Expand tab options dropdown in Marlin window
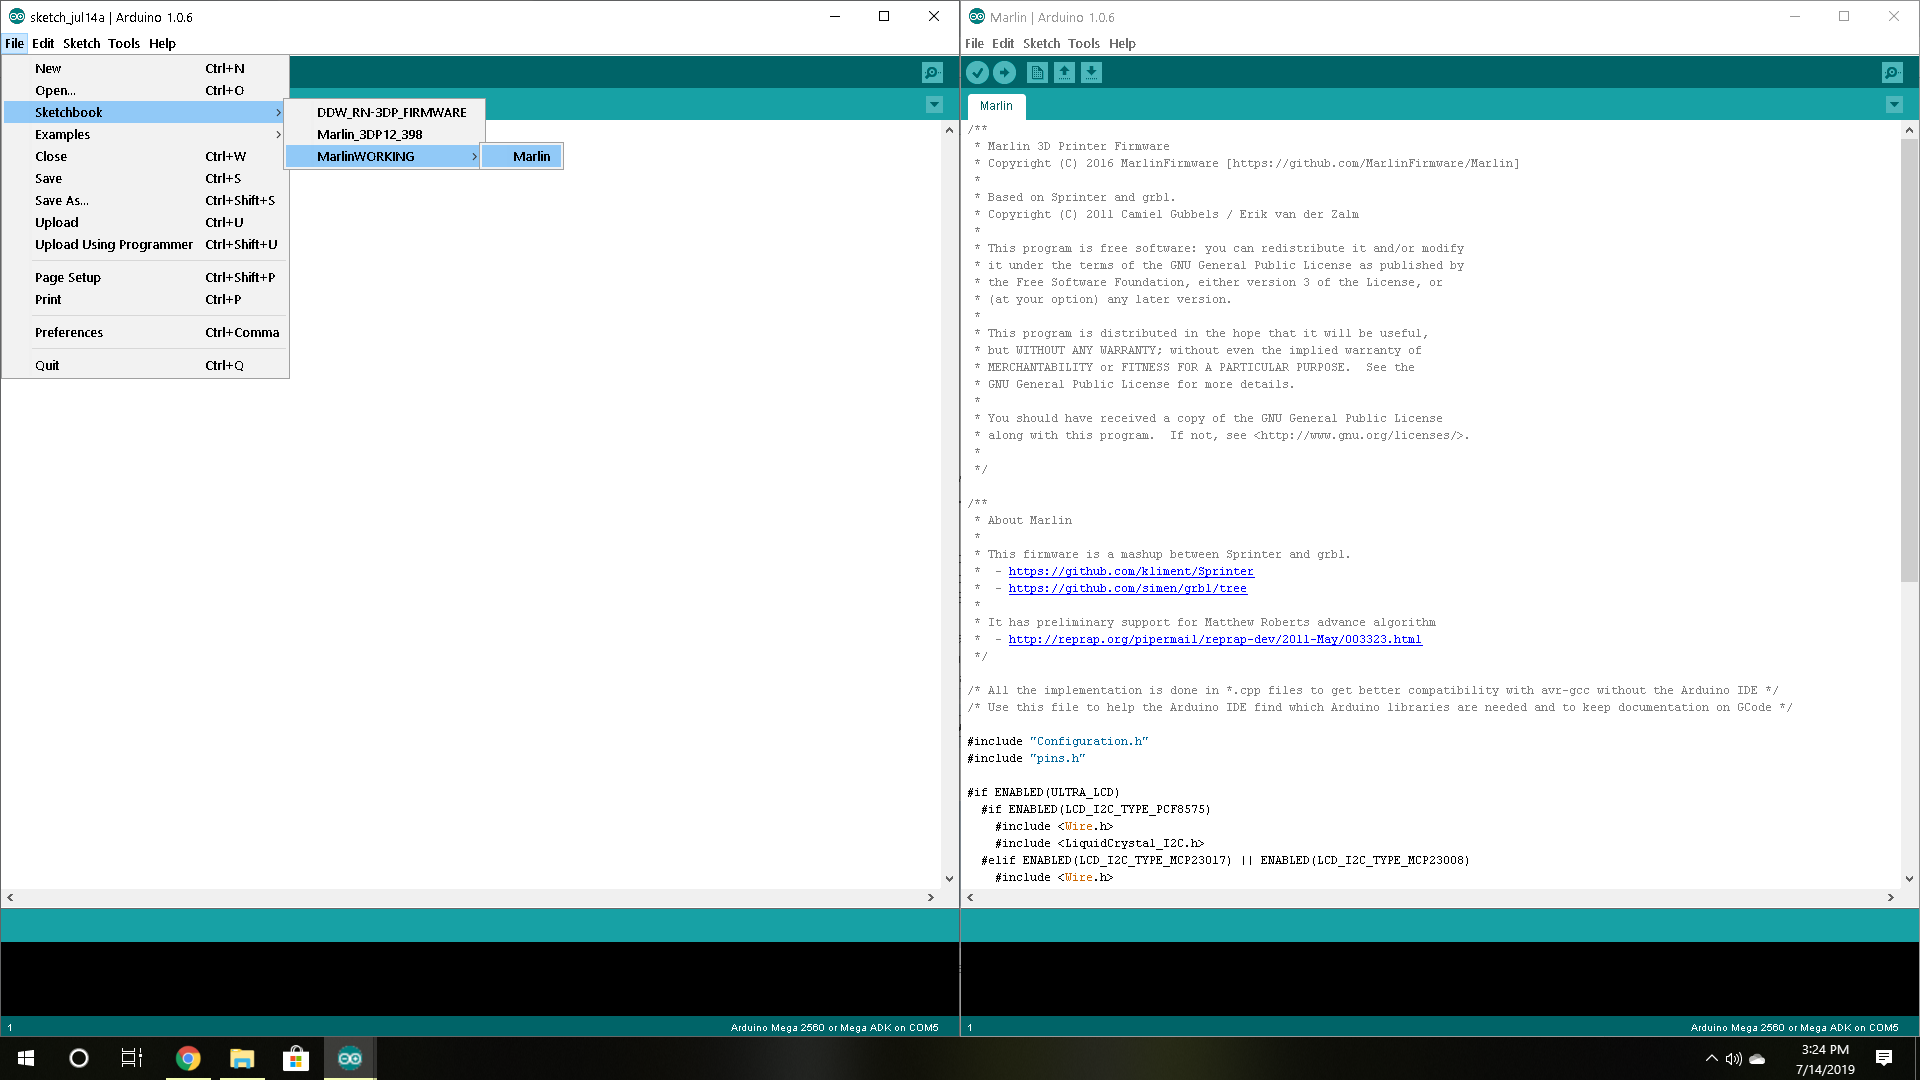1920x1080 pixels. [x=1894, y=105]
